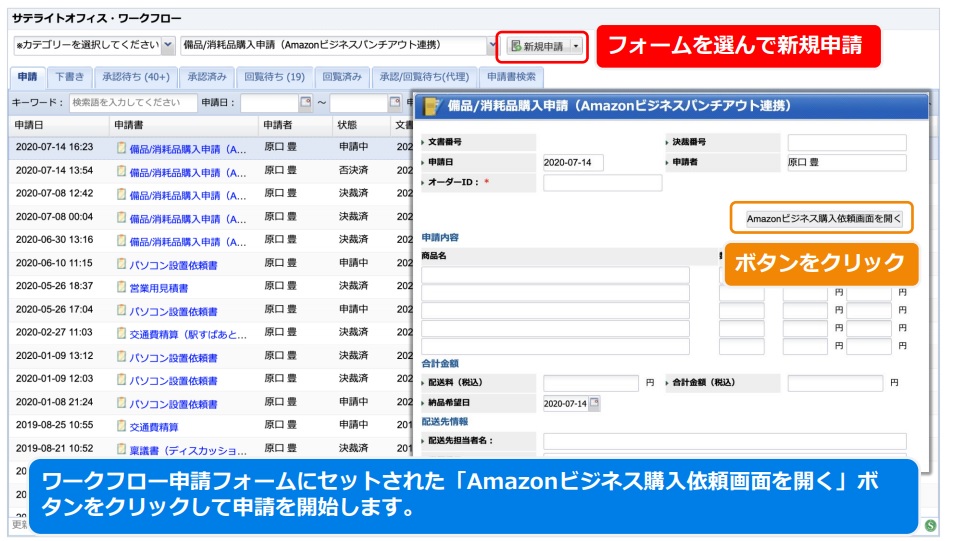Click document icon in the 2020-01-08 21:24 row
The width and height of the screenshot is (953, 541).
coord(122,402)
